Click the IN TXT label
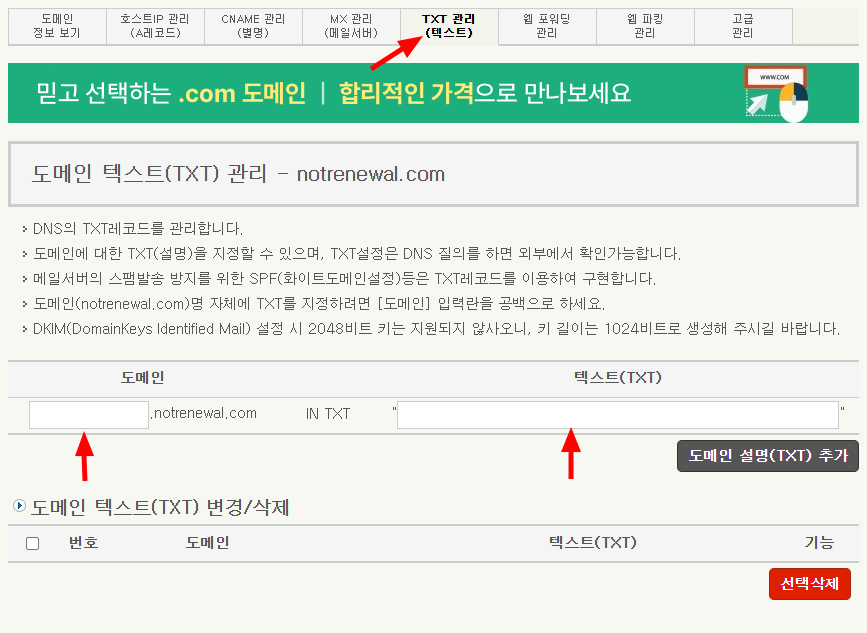The width and height of the screenshot is (867, 633). [x=328, y=414]
